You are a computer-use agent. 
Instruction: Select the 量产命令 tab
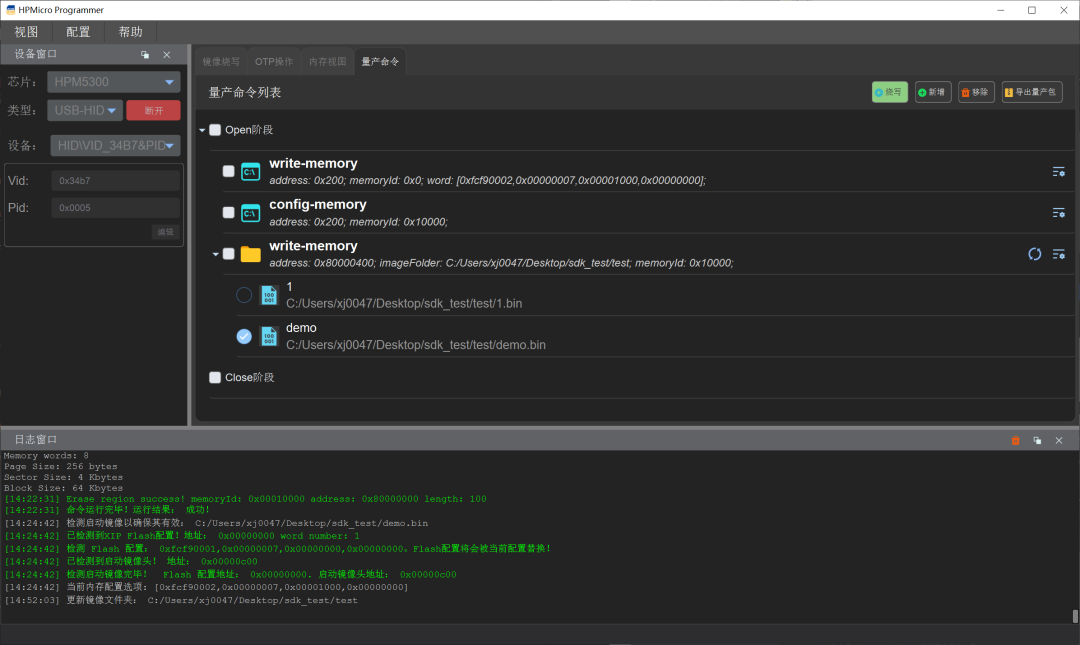click(380, 62)
